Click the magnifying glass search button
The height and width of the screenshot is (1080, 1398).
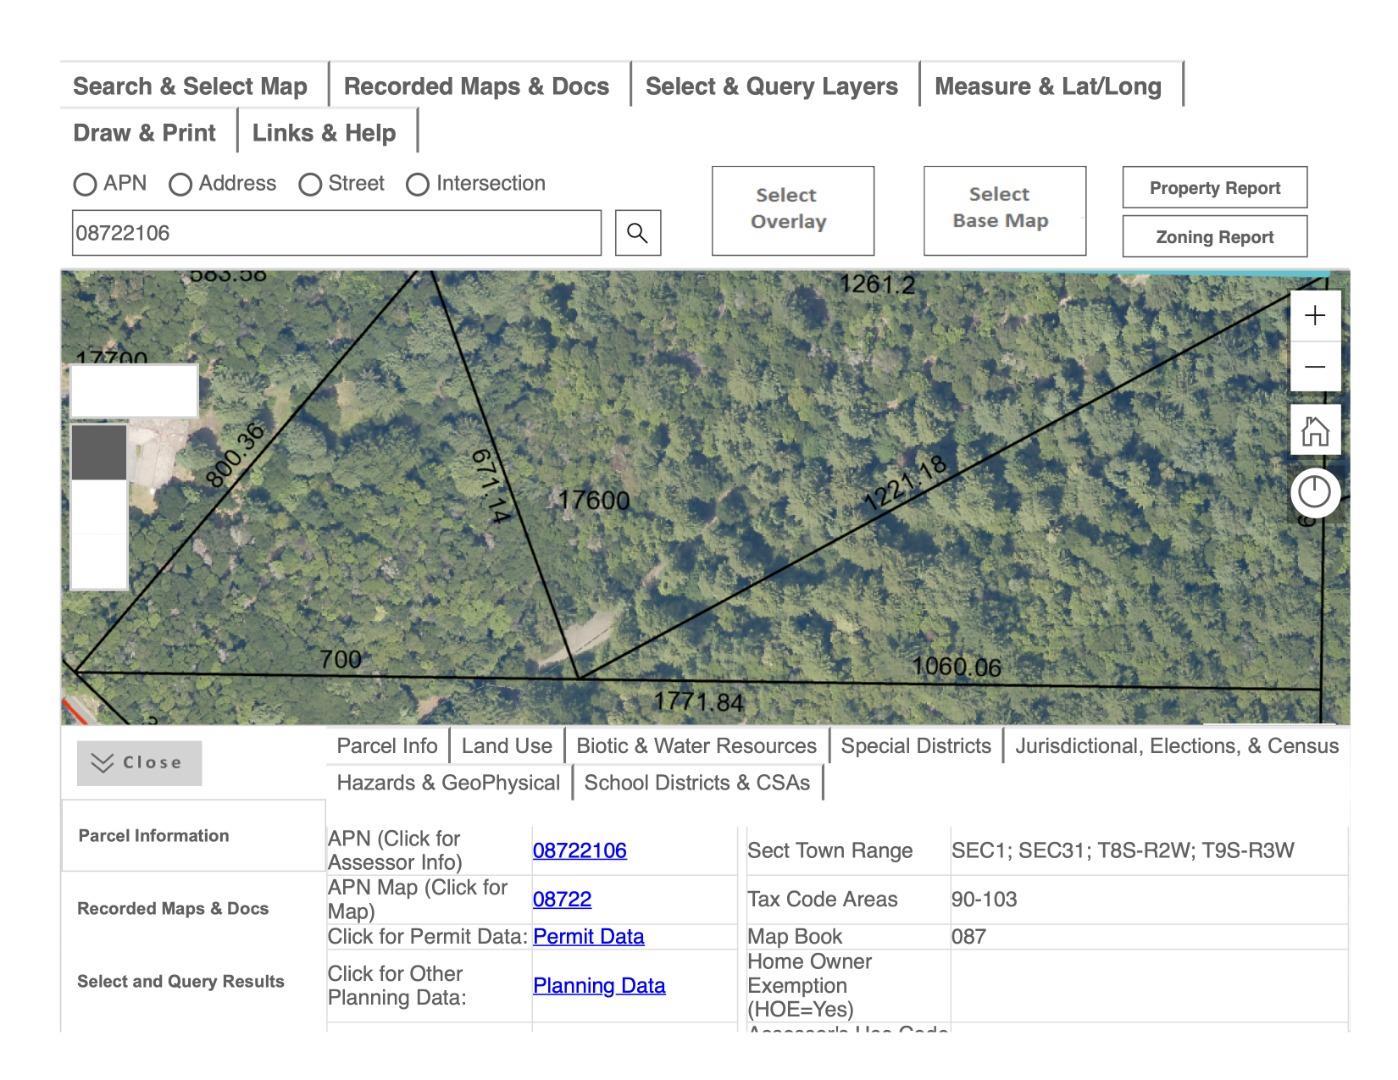637,233
